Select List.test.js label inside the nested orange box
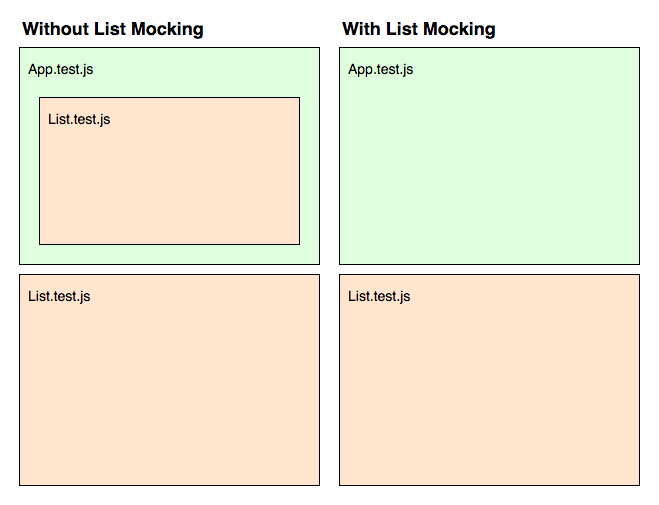Viewport: 659px width, 505px height. click(79, 119)
